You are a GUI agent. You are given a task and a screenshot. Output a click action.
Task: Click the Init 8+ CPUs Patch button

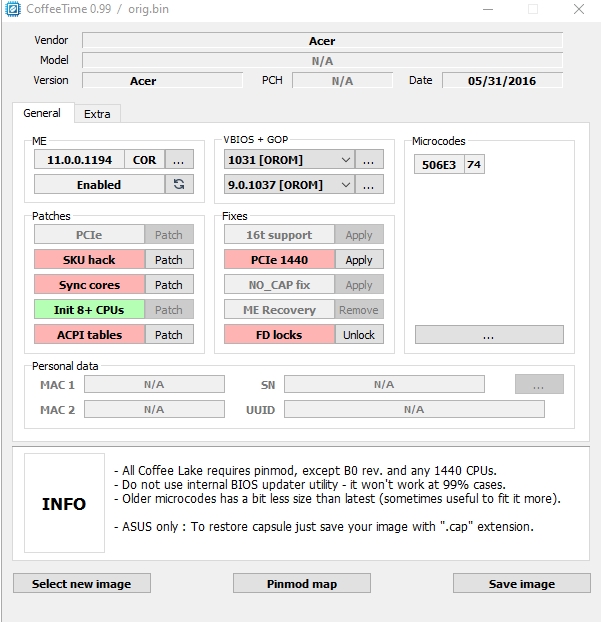point(169,309)
